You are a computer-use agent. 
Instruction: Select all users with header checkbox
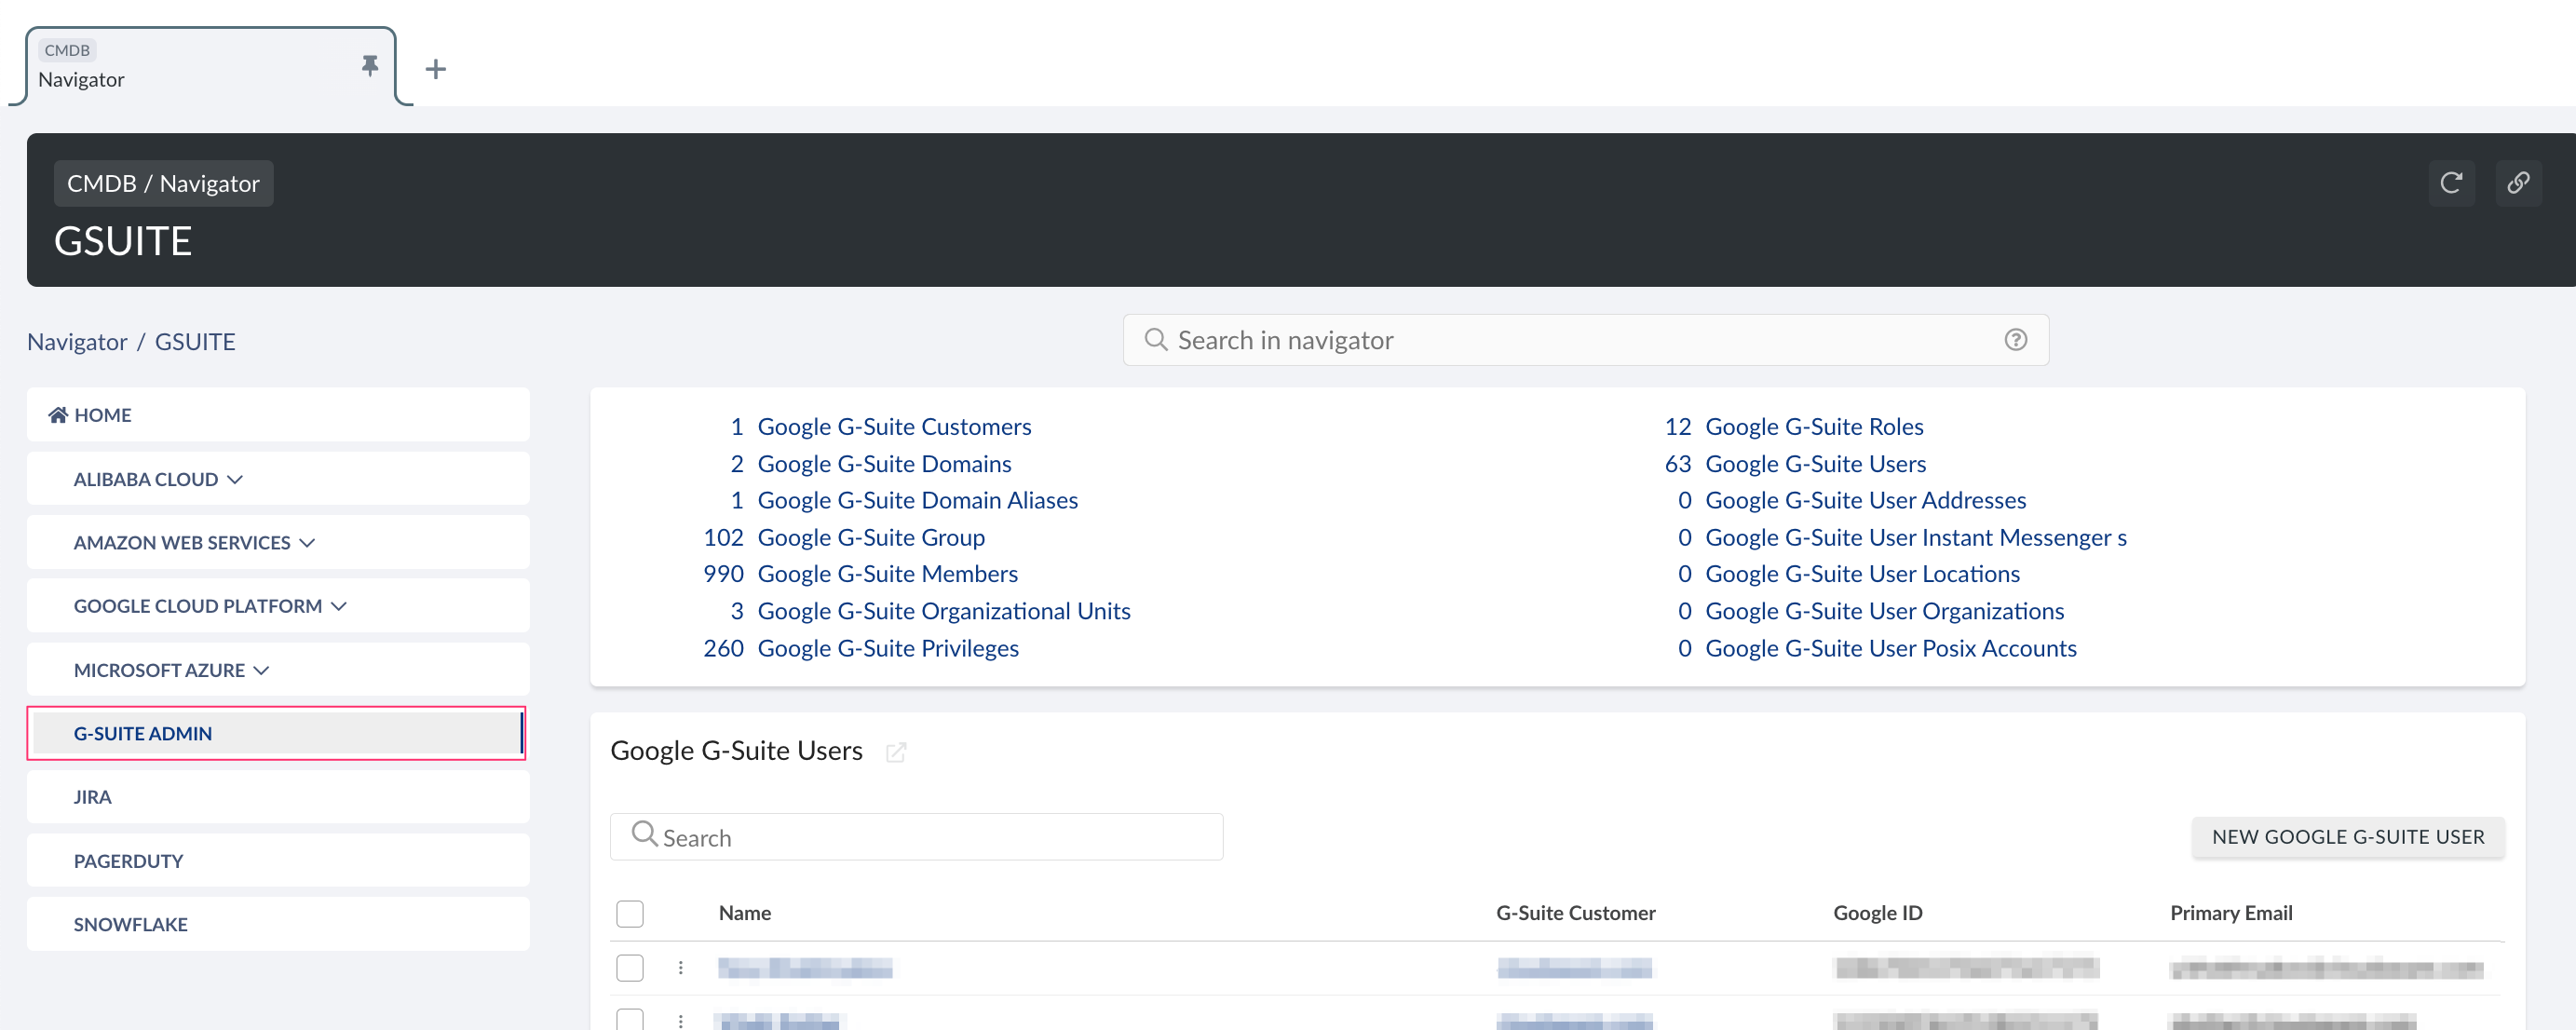tap(630, 913)
